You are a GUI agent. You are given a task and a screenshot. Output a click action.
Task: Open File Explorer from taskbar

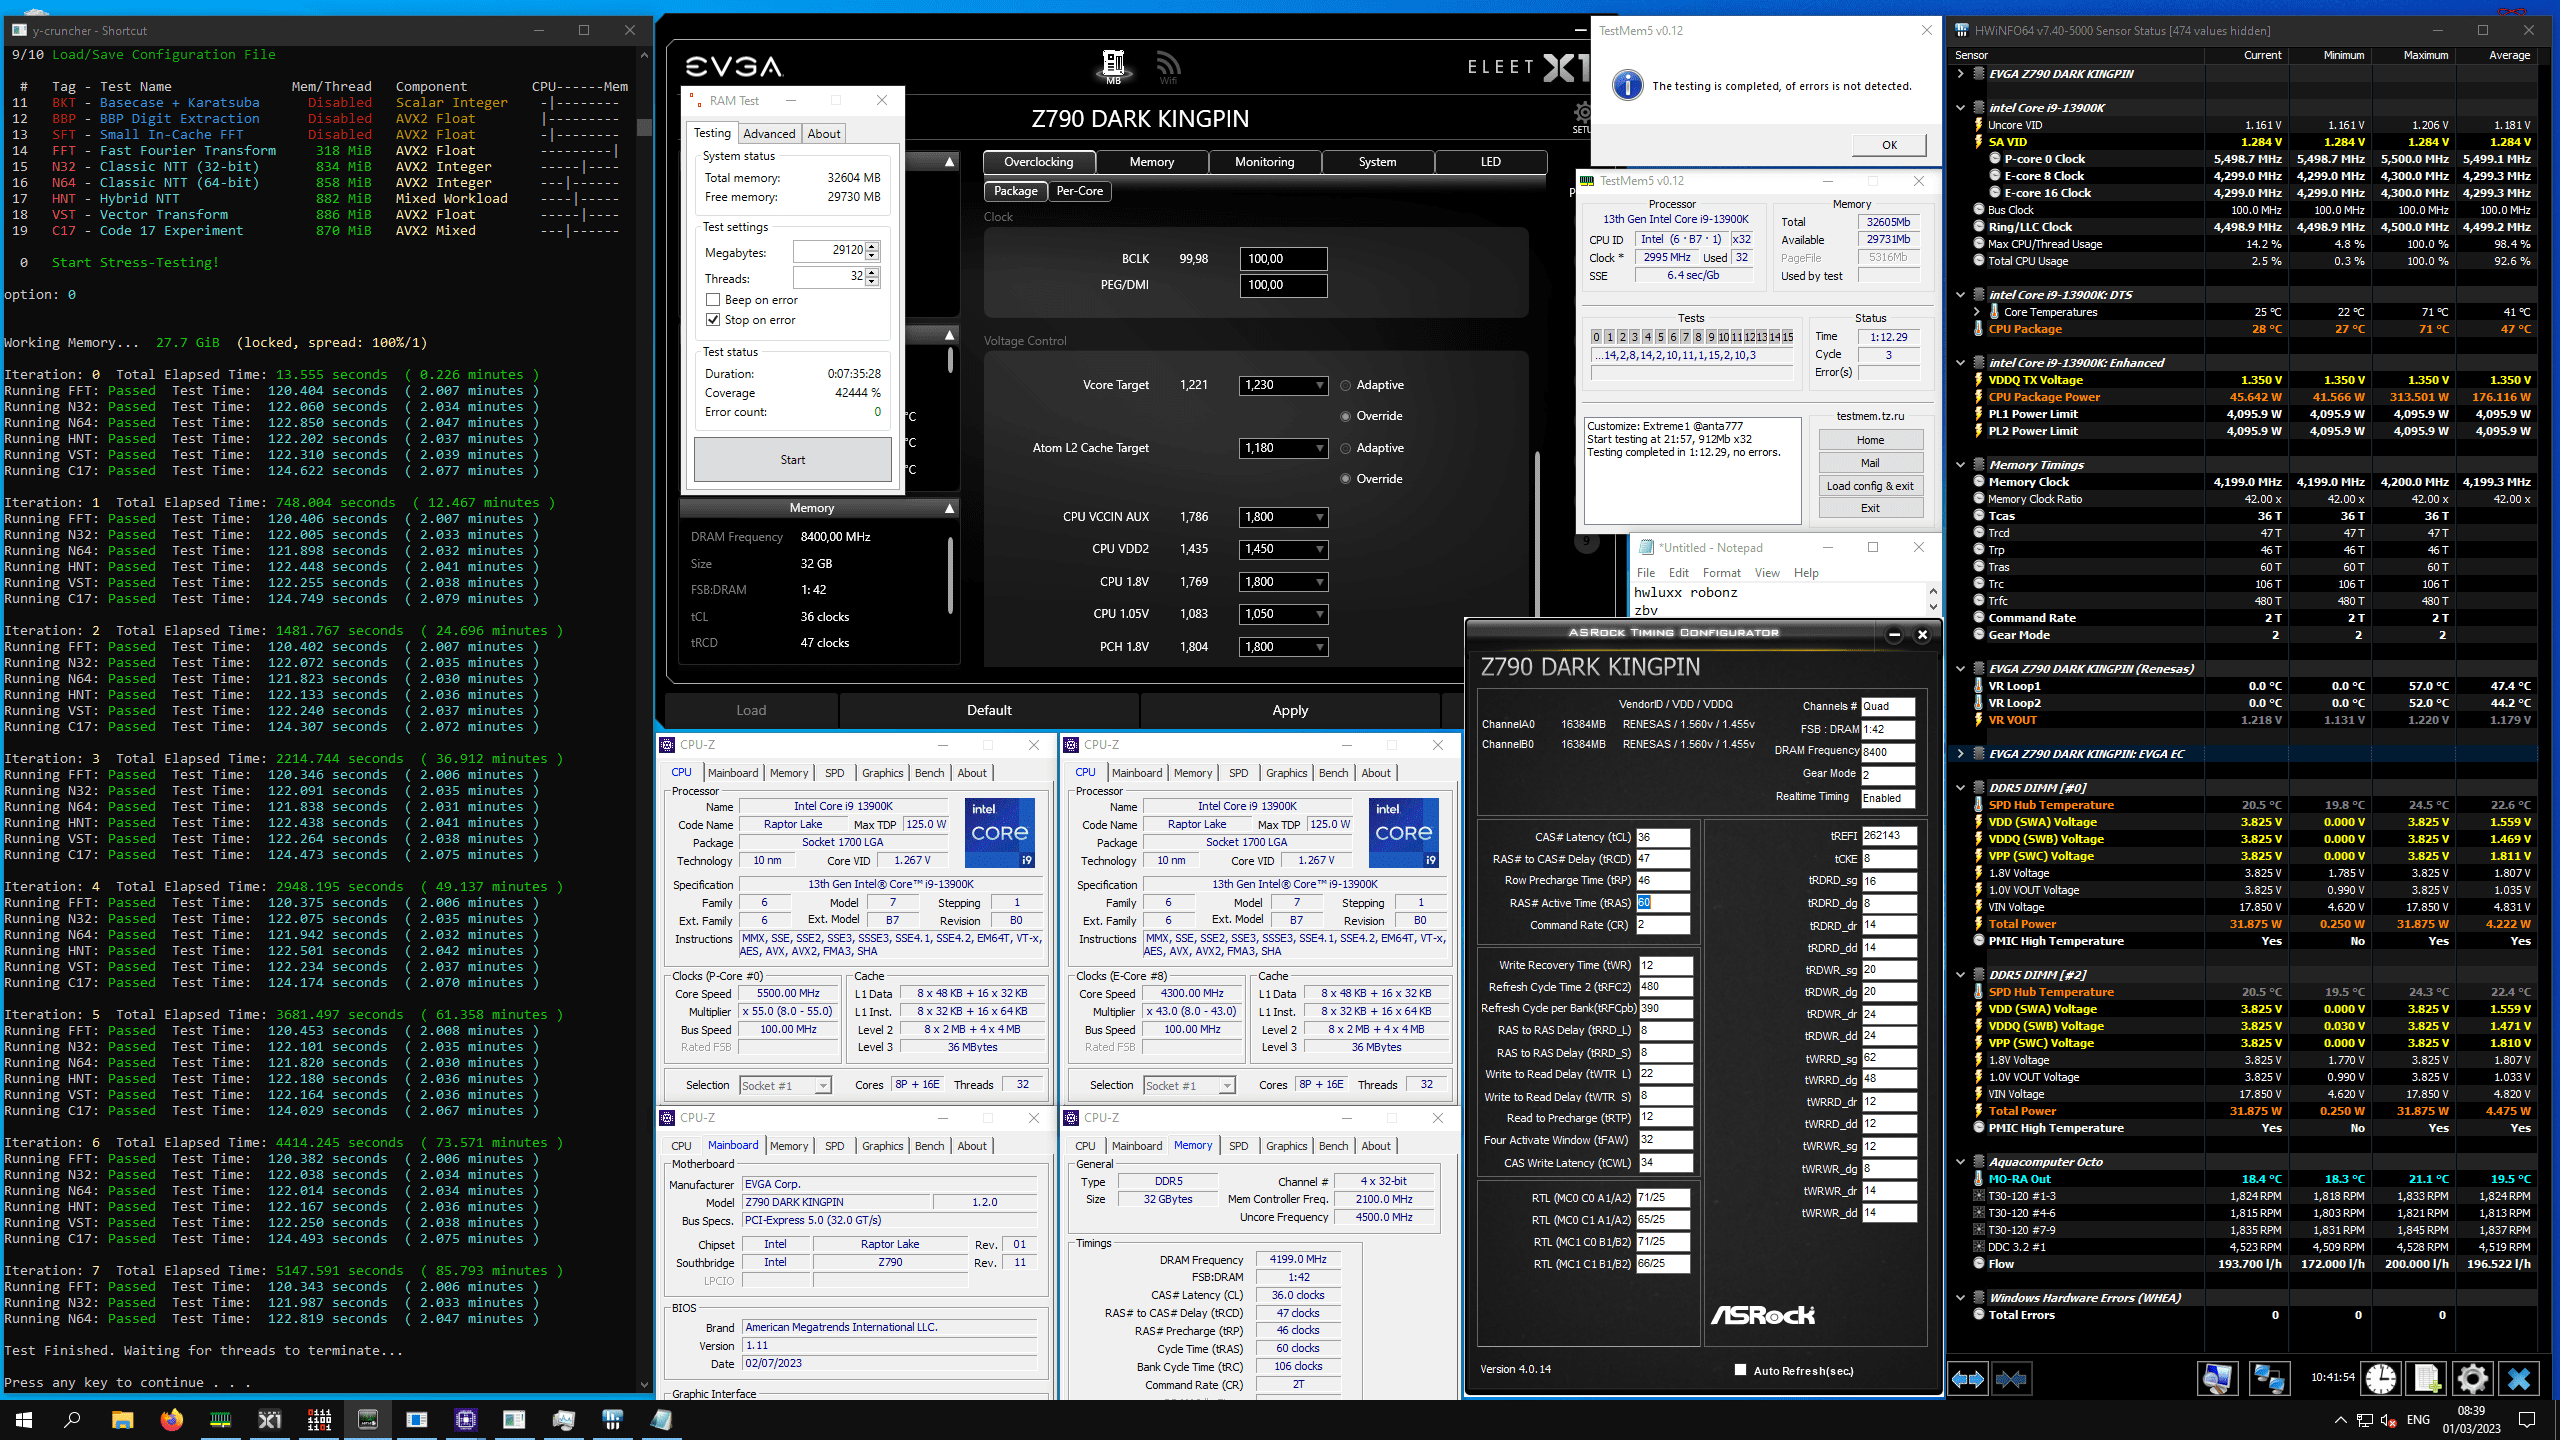[x=122, y=1419]
